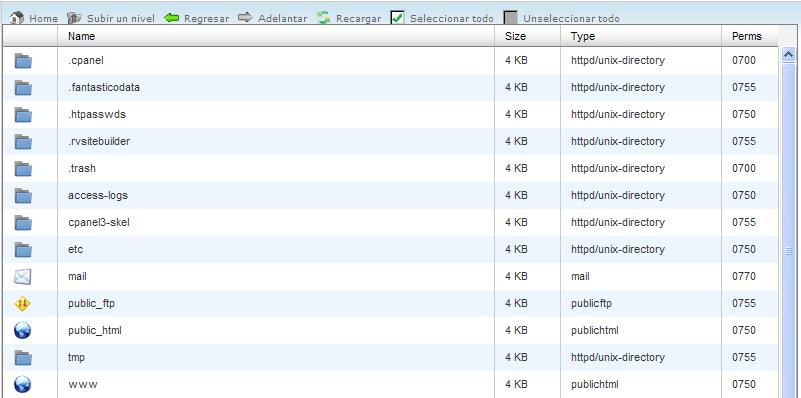Select the public_html globe icon
This screenshot has width=801, height=398.
22,331
